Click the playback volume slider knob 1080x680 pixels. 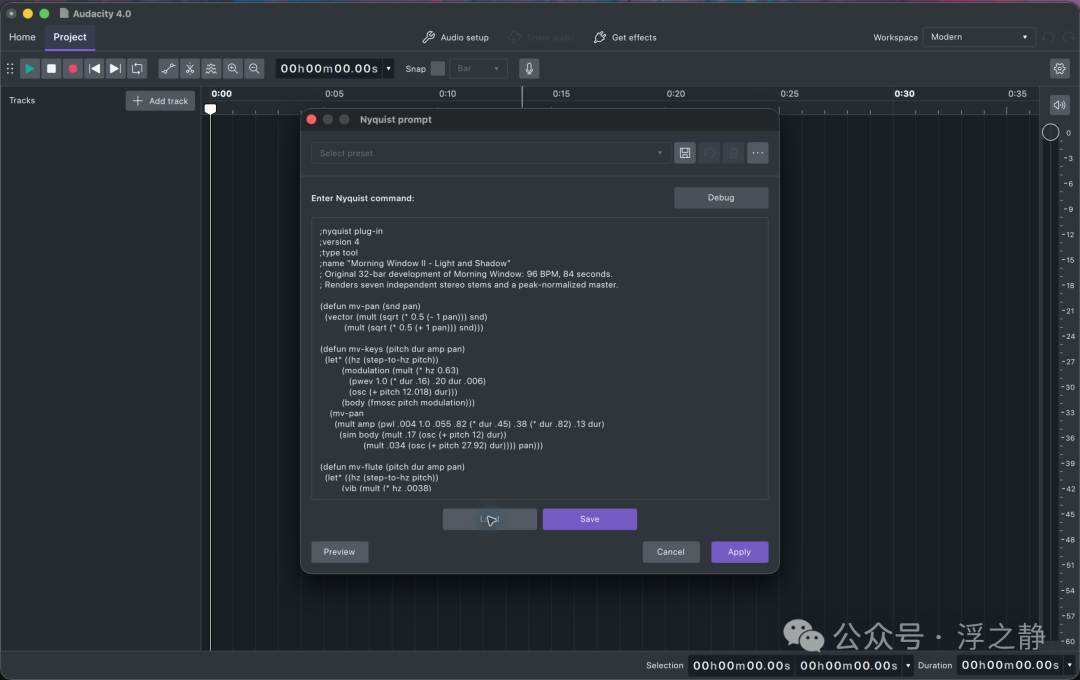1050,132
